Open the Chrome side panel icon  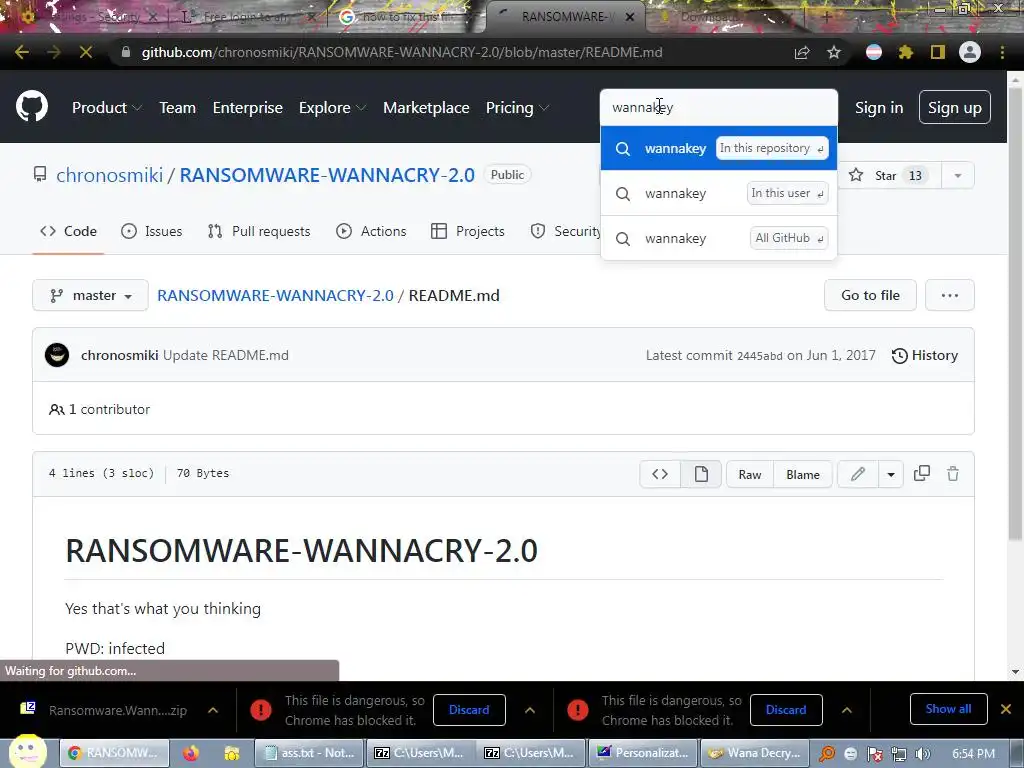coord(938,52)
